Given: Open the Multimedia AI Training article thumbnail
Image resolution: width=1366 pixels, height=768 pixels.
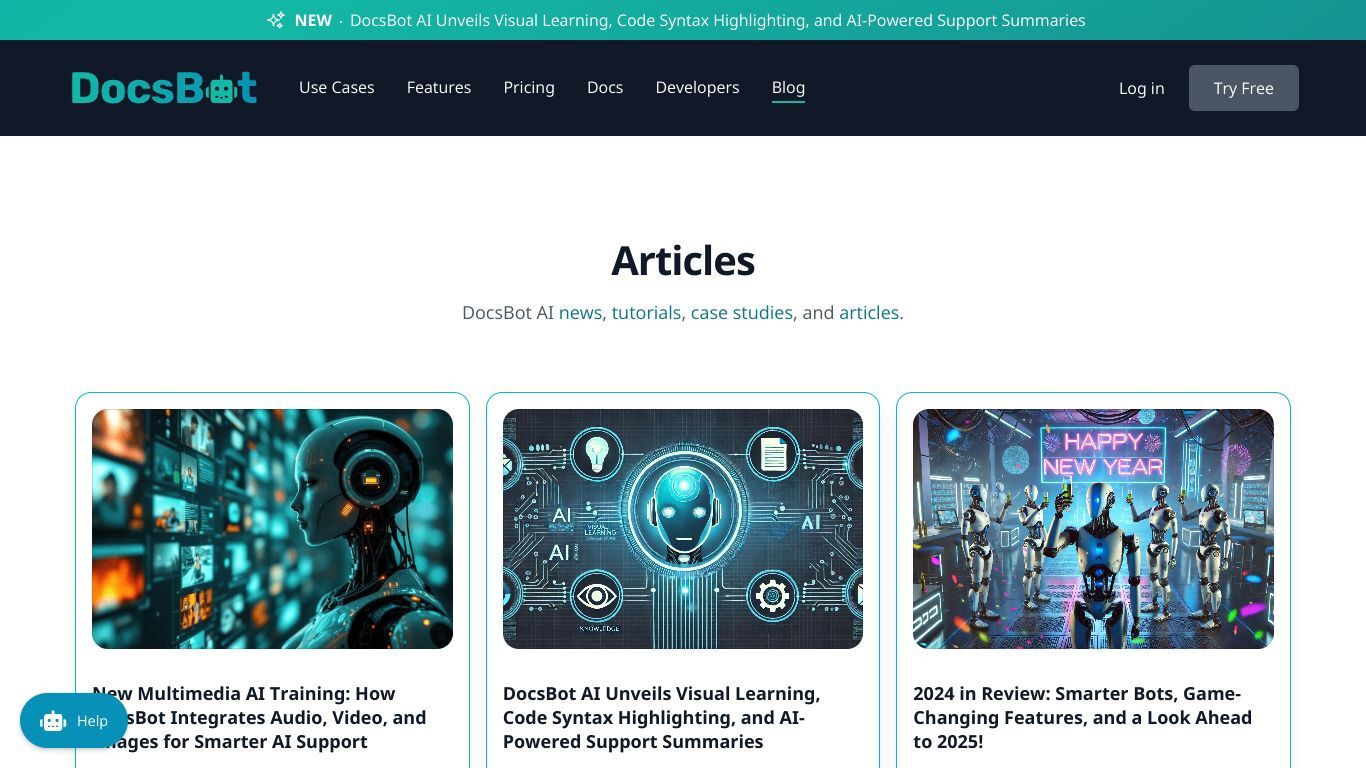Looking at the screenshot, I should coord(272,529).
